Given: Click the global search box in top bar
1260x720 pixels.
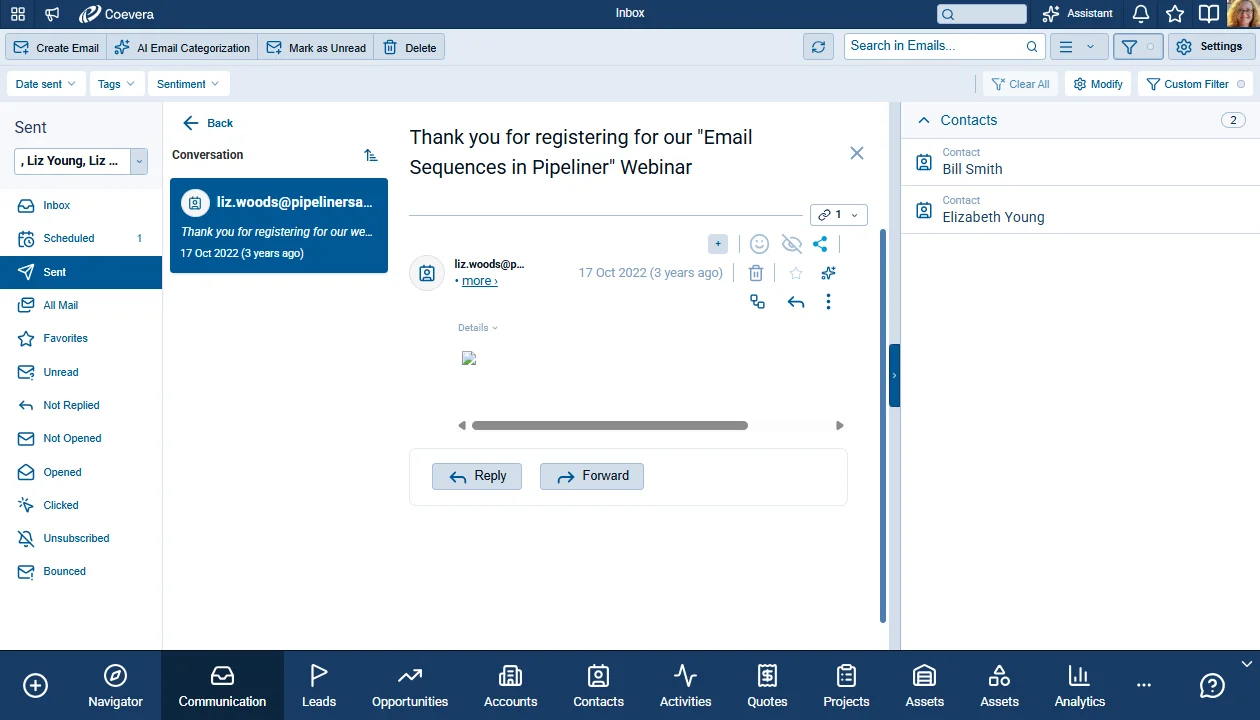Looking at the screenshot, I should (981, 14).
